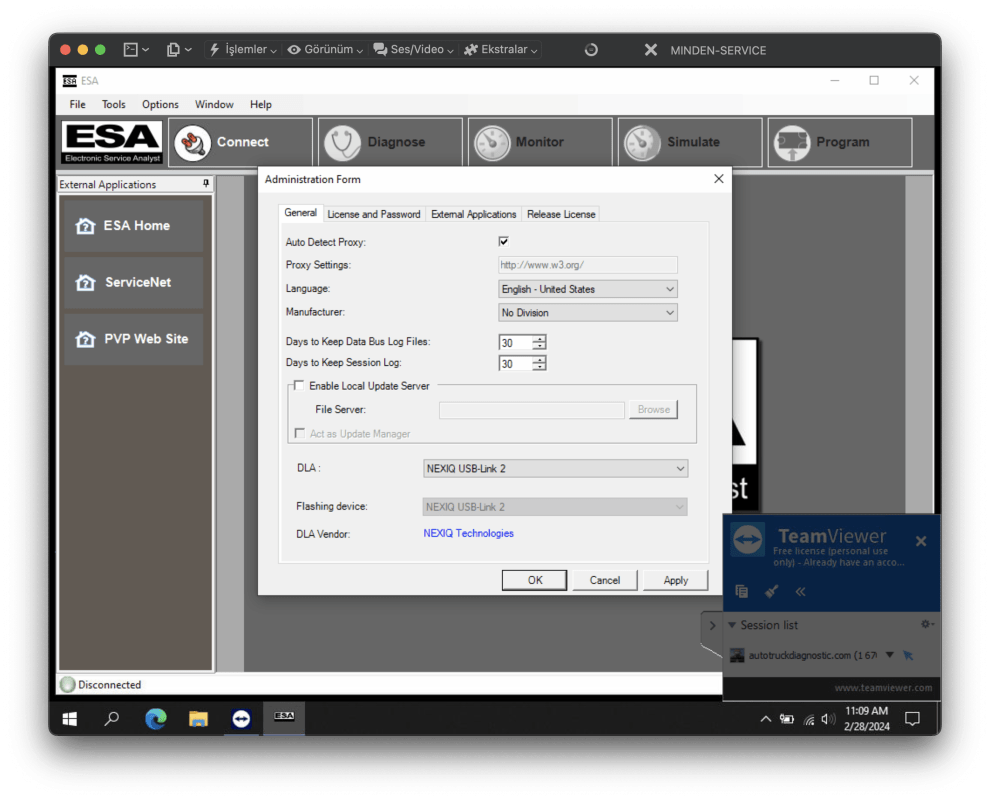Switch to Release License tab
This screenshot has width=990, height=800.
coord(561,215)
